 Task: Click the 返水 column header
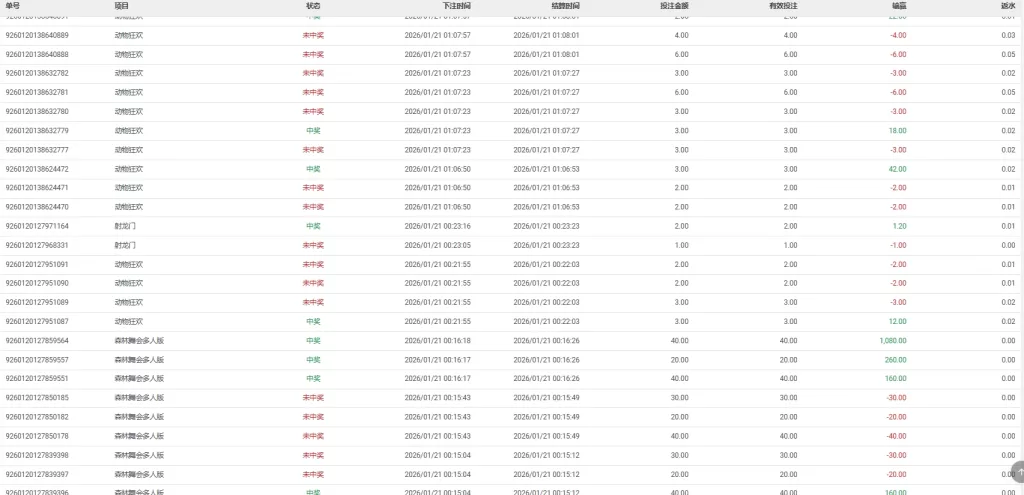click(1007, 6)
